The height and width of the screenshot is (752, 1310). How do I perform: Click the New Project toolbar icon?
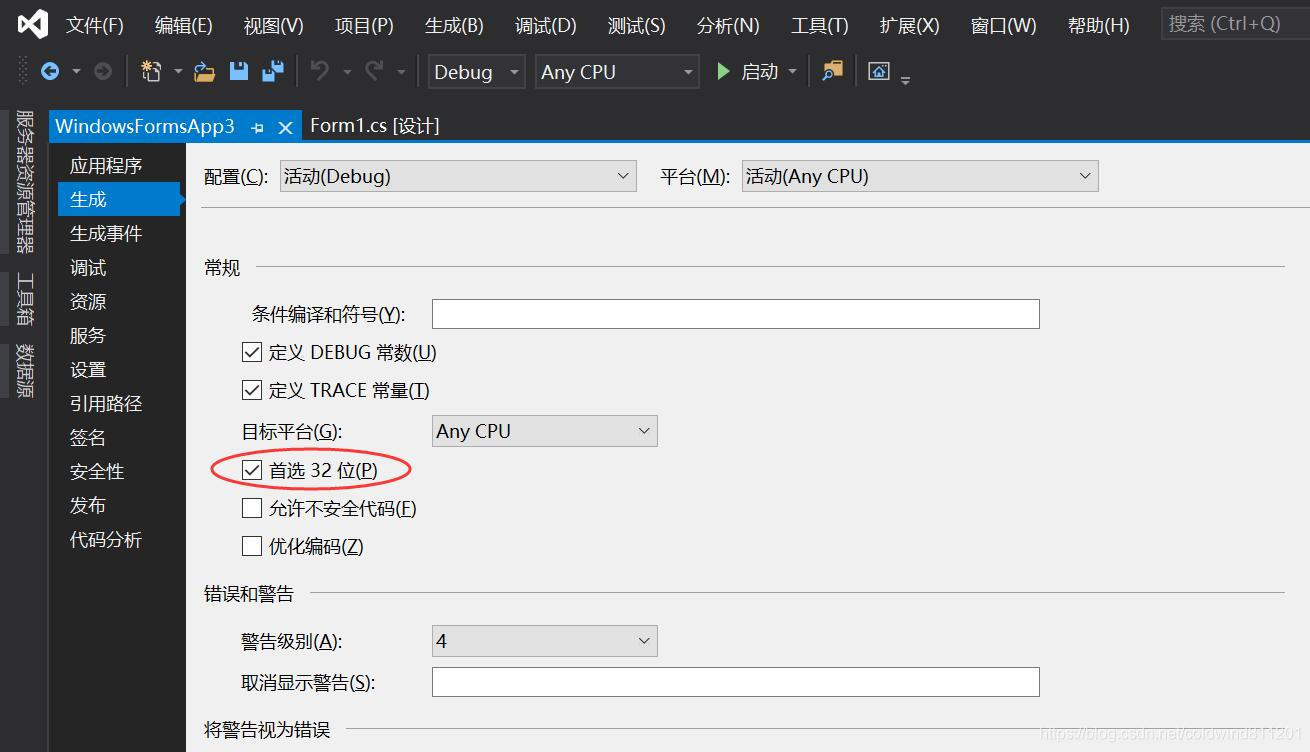point(151,71)
